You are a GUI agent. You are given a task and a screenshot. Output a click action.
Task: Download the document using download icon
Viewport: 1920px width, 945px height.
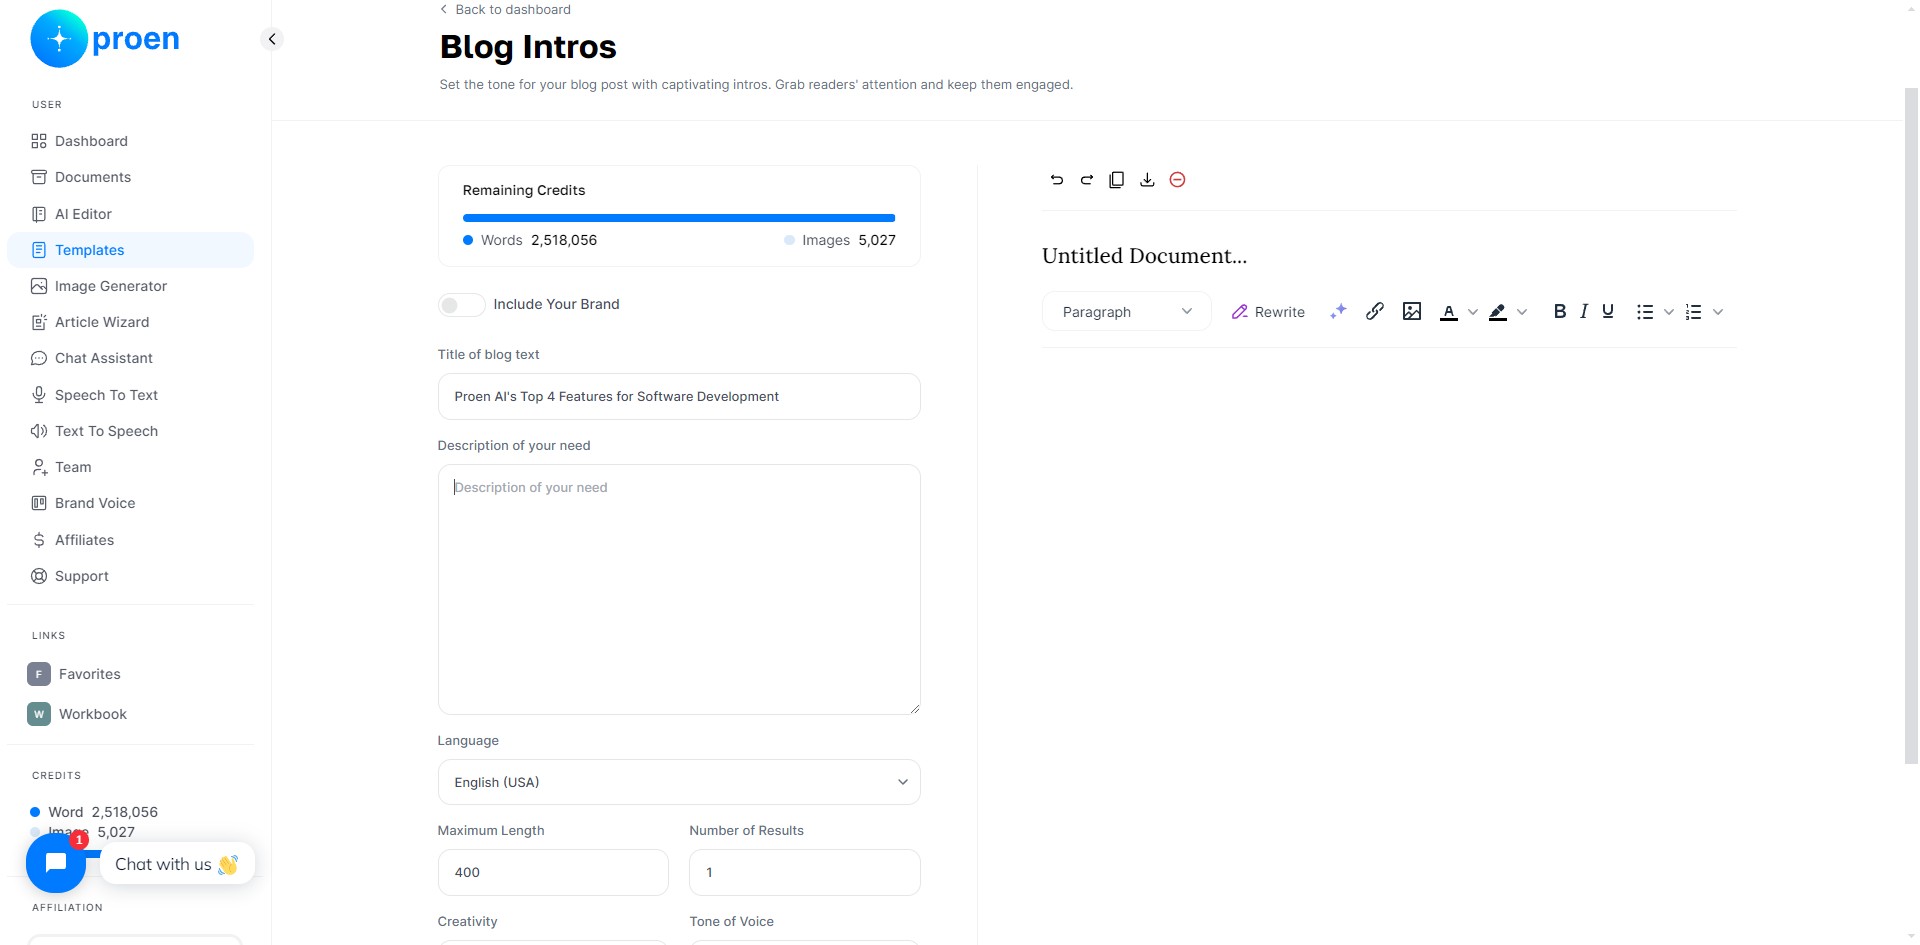(1147, 180)
